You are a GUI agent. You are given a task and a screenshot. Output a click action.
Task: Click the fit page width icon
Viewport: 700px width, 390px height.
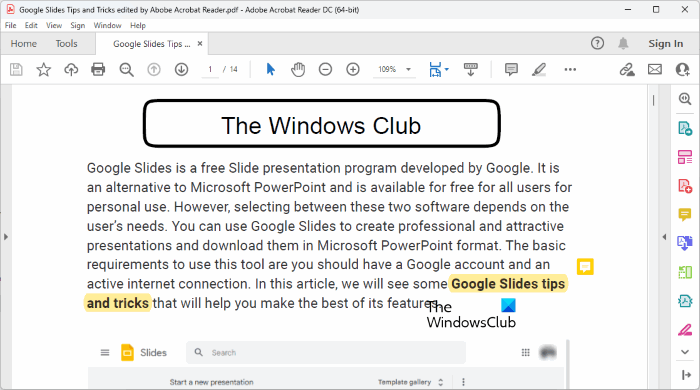(x=435, y=69)
